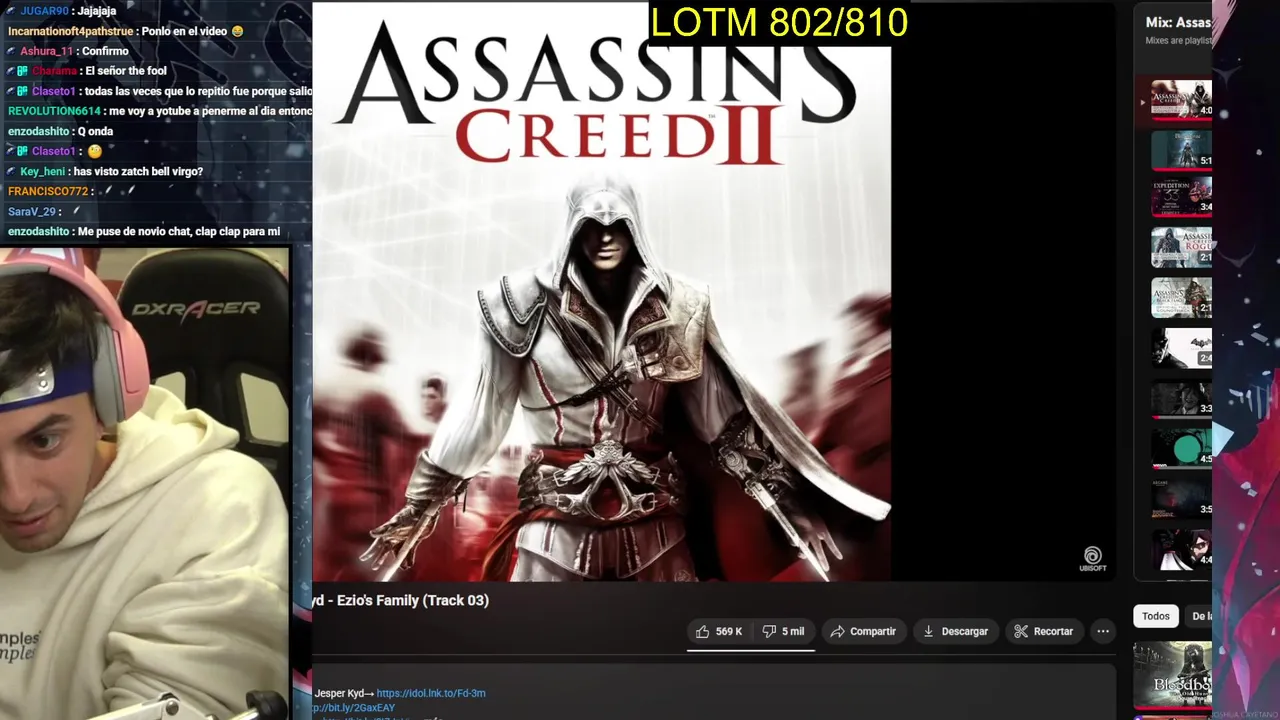Screen dimensions: 1280x720
Task: Open the Recortar clip tool
Action: pos(1044,631)
